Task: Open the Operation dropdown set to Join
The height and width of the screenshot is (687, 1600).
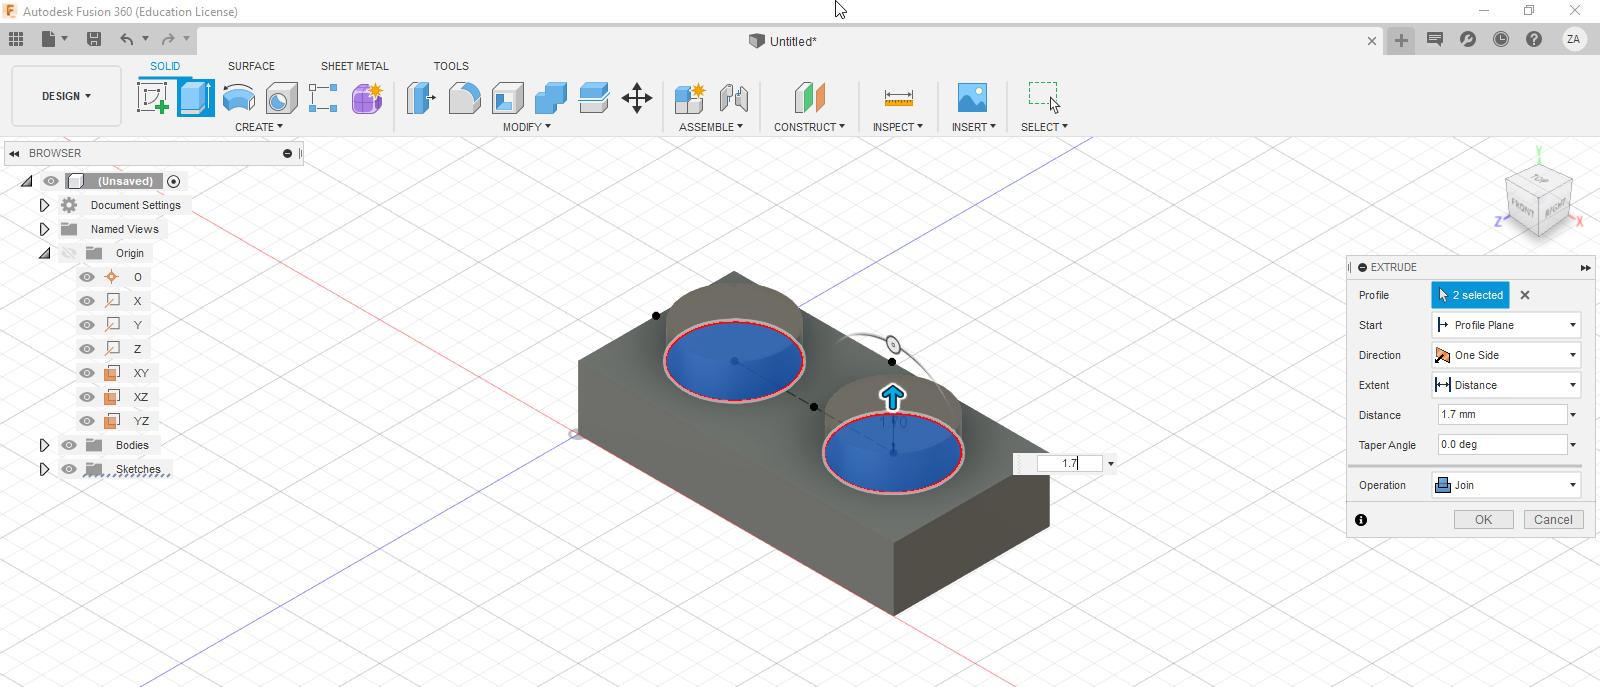Action: point(1506,485)
